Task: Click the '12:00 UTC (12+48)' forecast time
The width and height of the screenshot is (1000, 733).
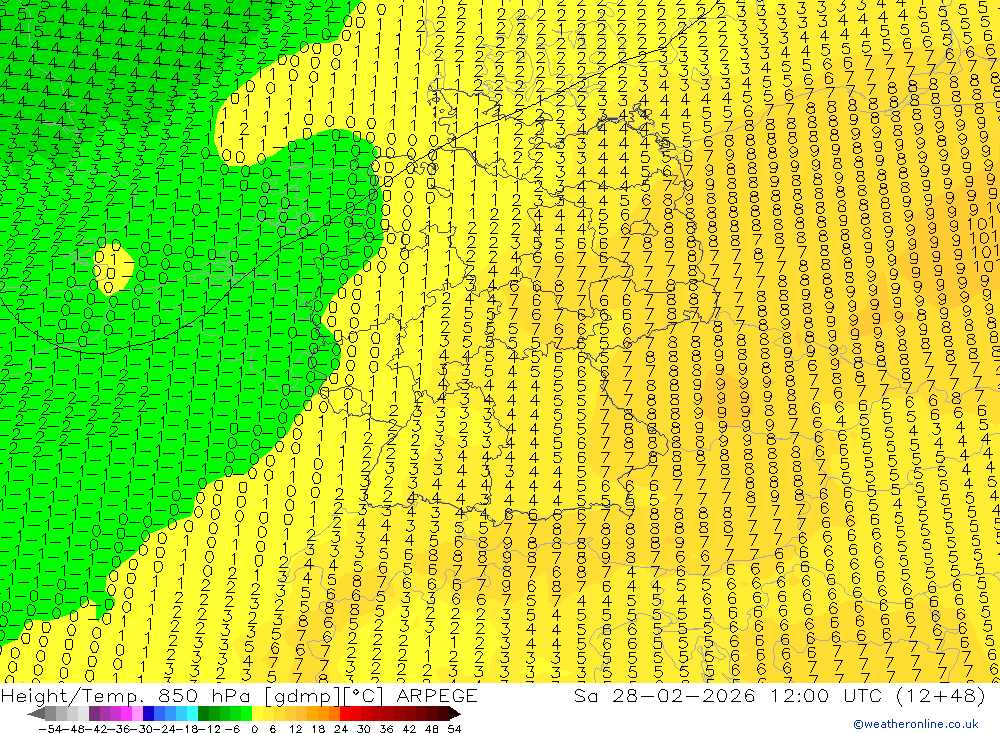Action: pyautogui.click(x=877, y=695)
